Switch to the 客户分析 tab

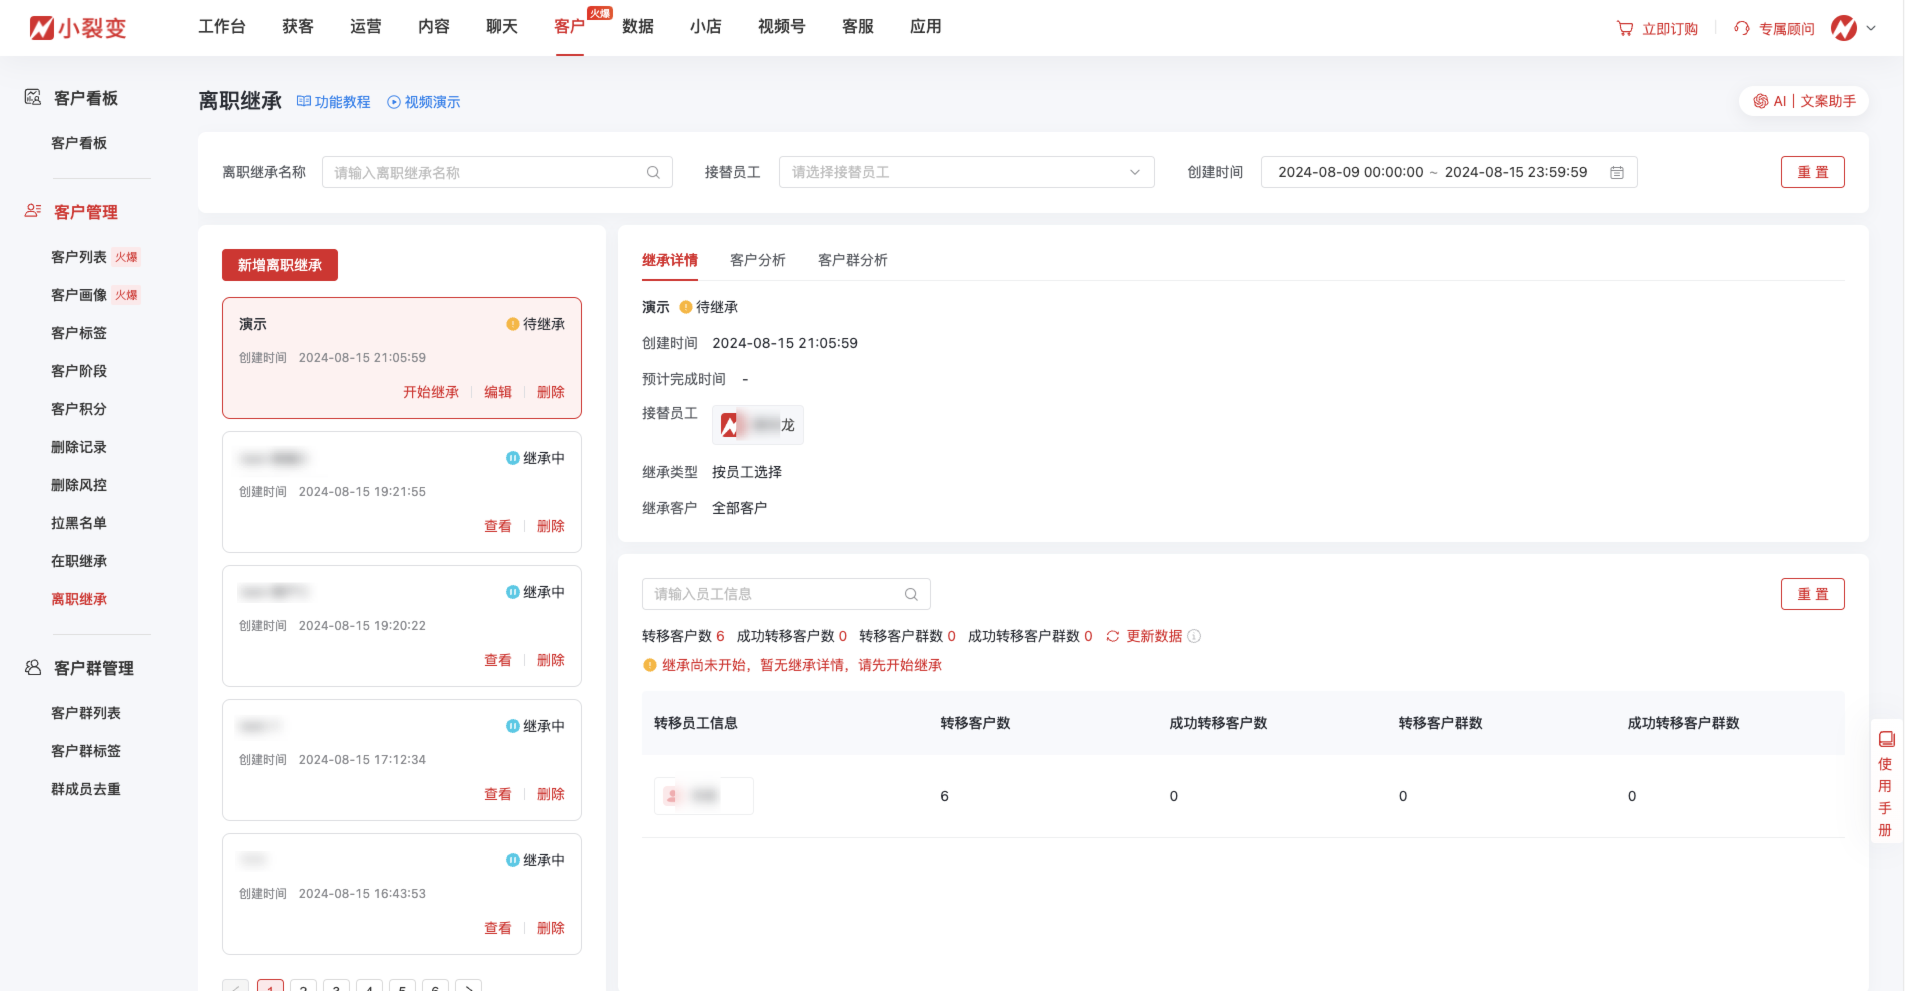(x=758, y=260)
